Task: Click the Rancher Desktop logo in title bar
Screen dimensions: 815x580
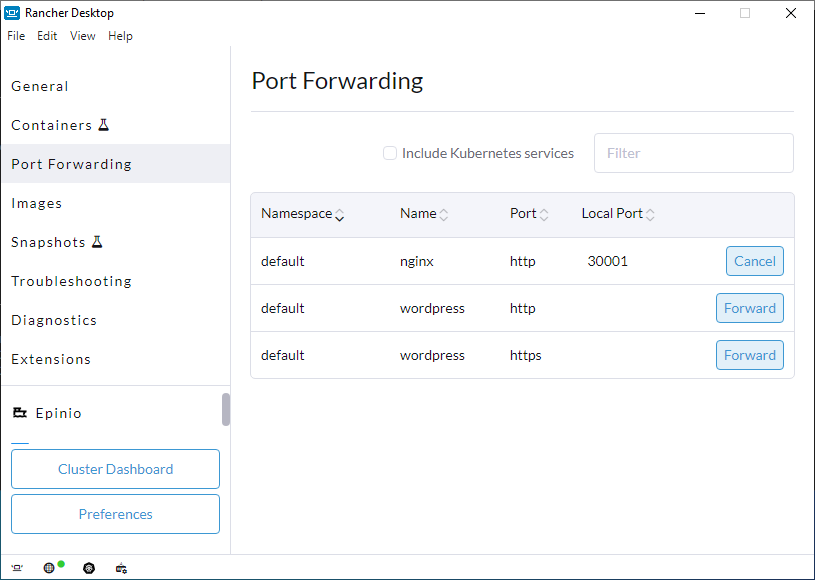Action: (x=12, y=13)
